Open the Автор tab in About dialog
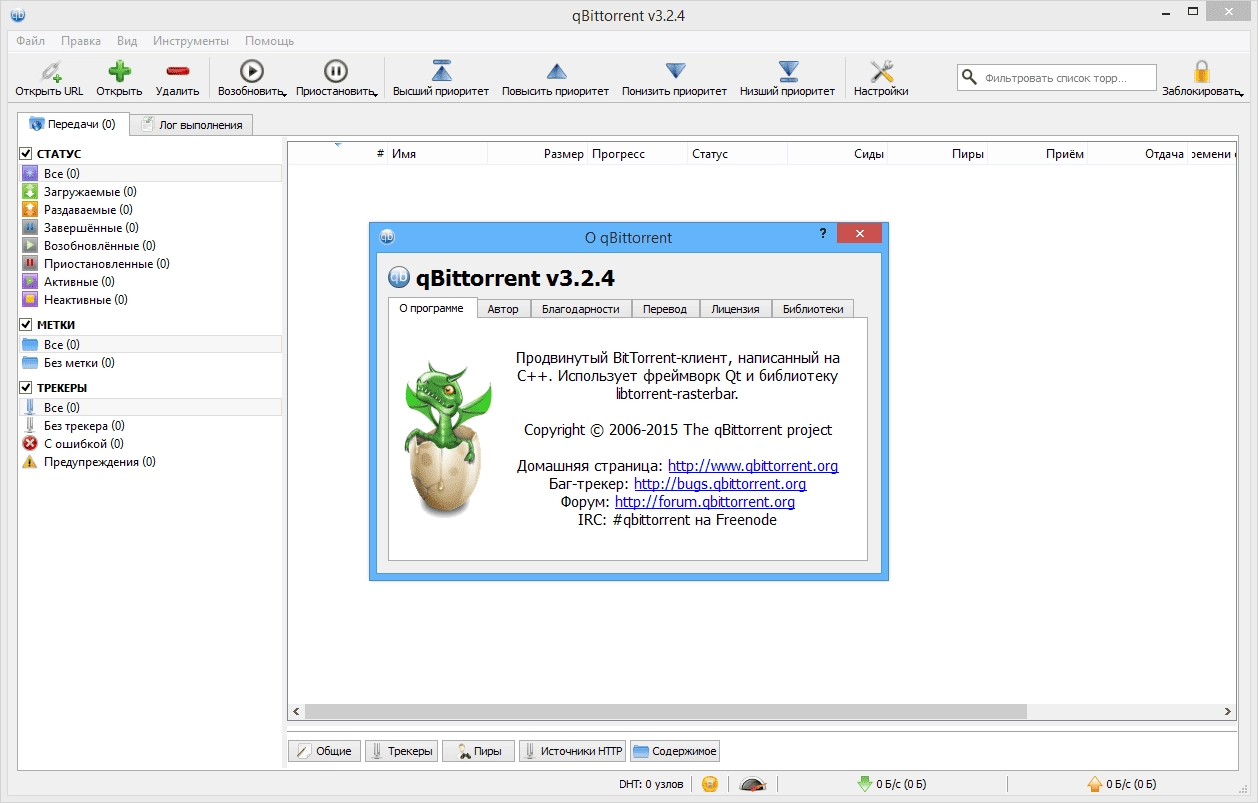The height and width of the screenshot is (803, 1258). coord(503,309)
